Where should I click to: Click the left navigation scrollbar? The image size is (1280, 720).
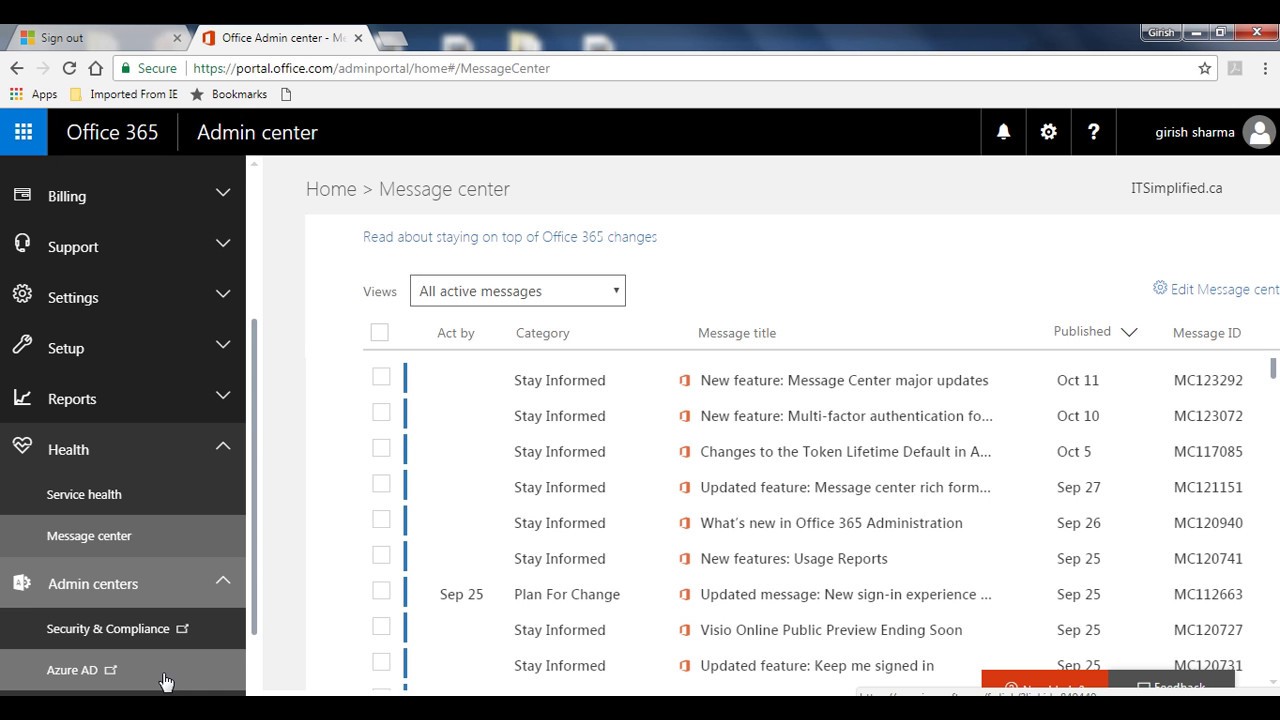click(254, 477)
